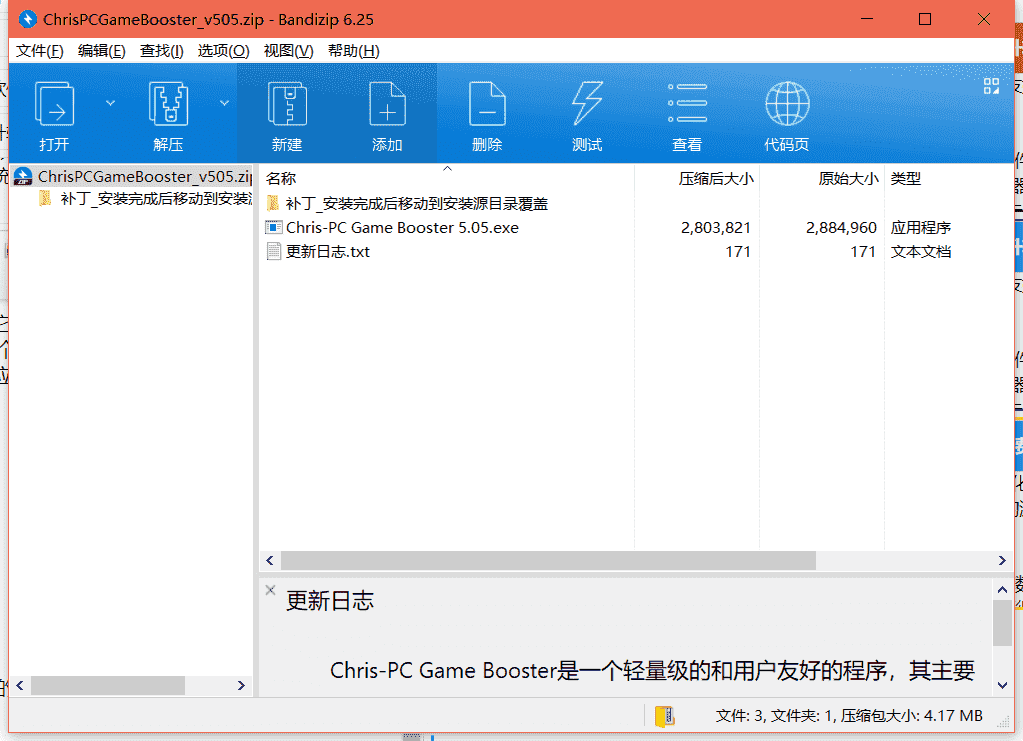This screenshot has height=741, width=1023.
Task: Click the preview pane vertical scrollbar thumb
Action: (x=1002, y=623)
